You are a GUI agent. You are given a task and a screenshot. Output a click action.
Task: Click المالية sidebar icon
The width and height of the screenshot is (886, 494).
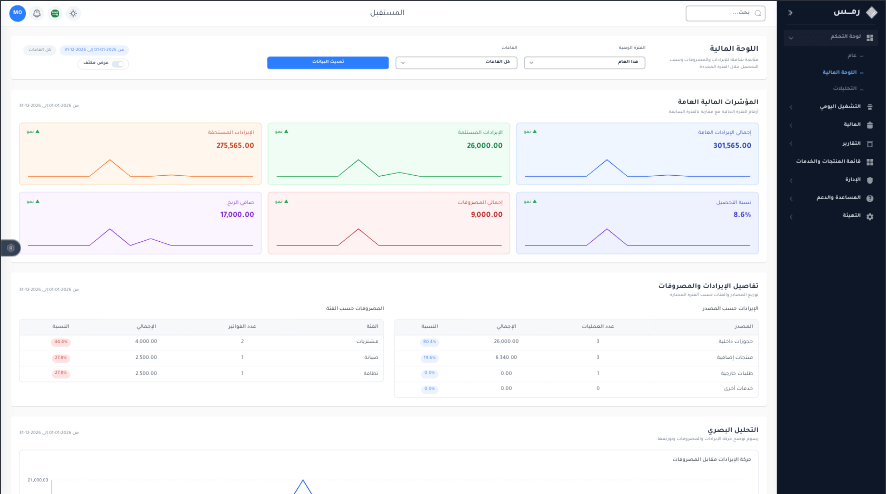point(870,125)
